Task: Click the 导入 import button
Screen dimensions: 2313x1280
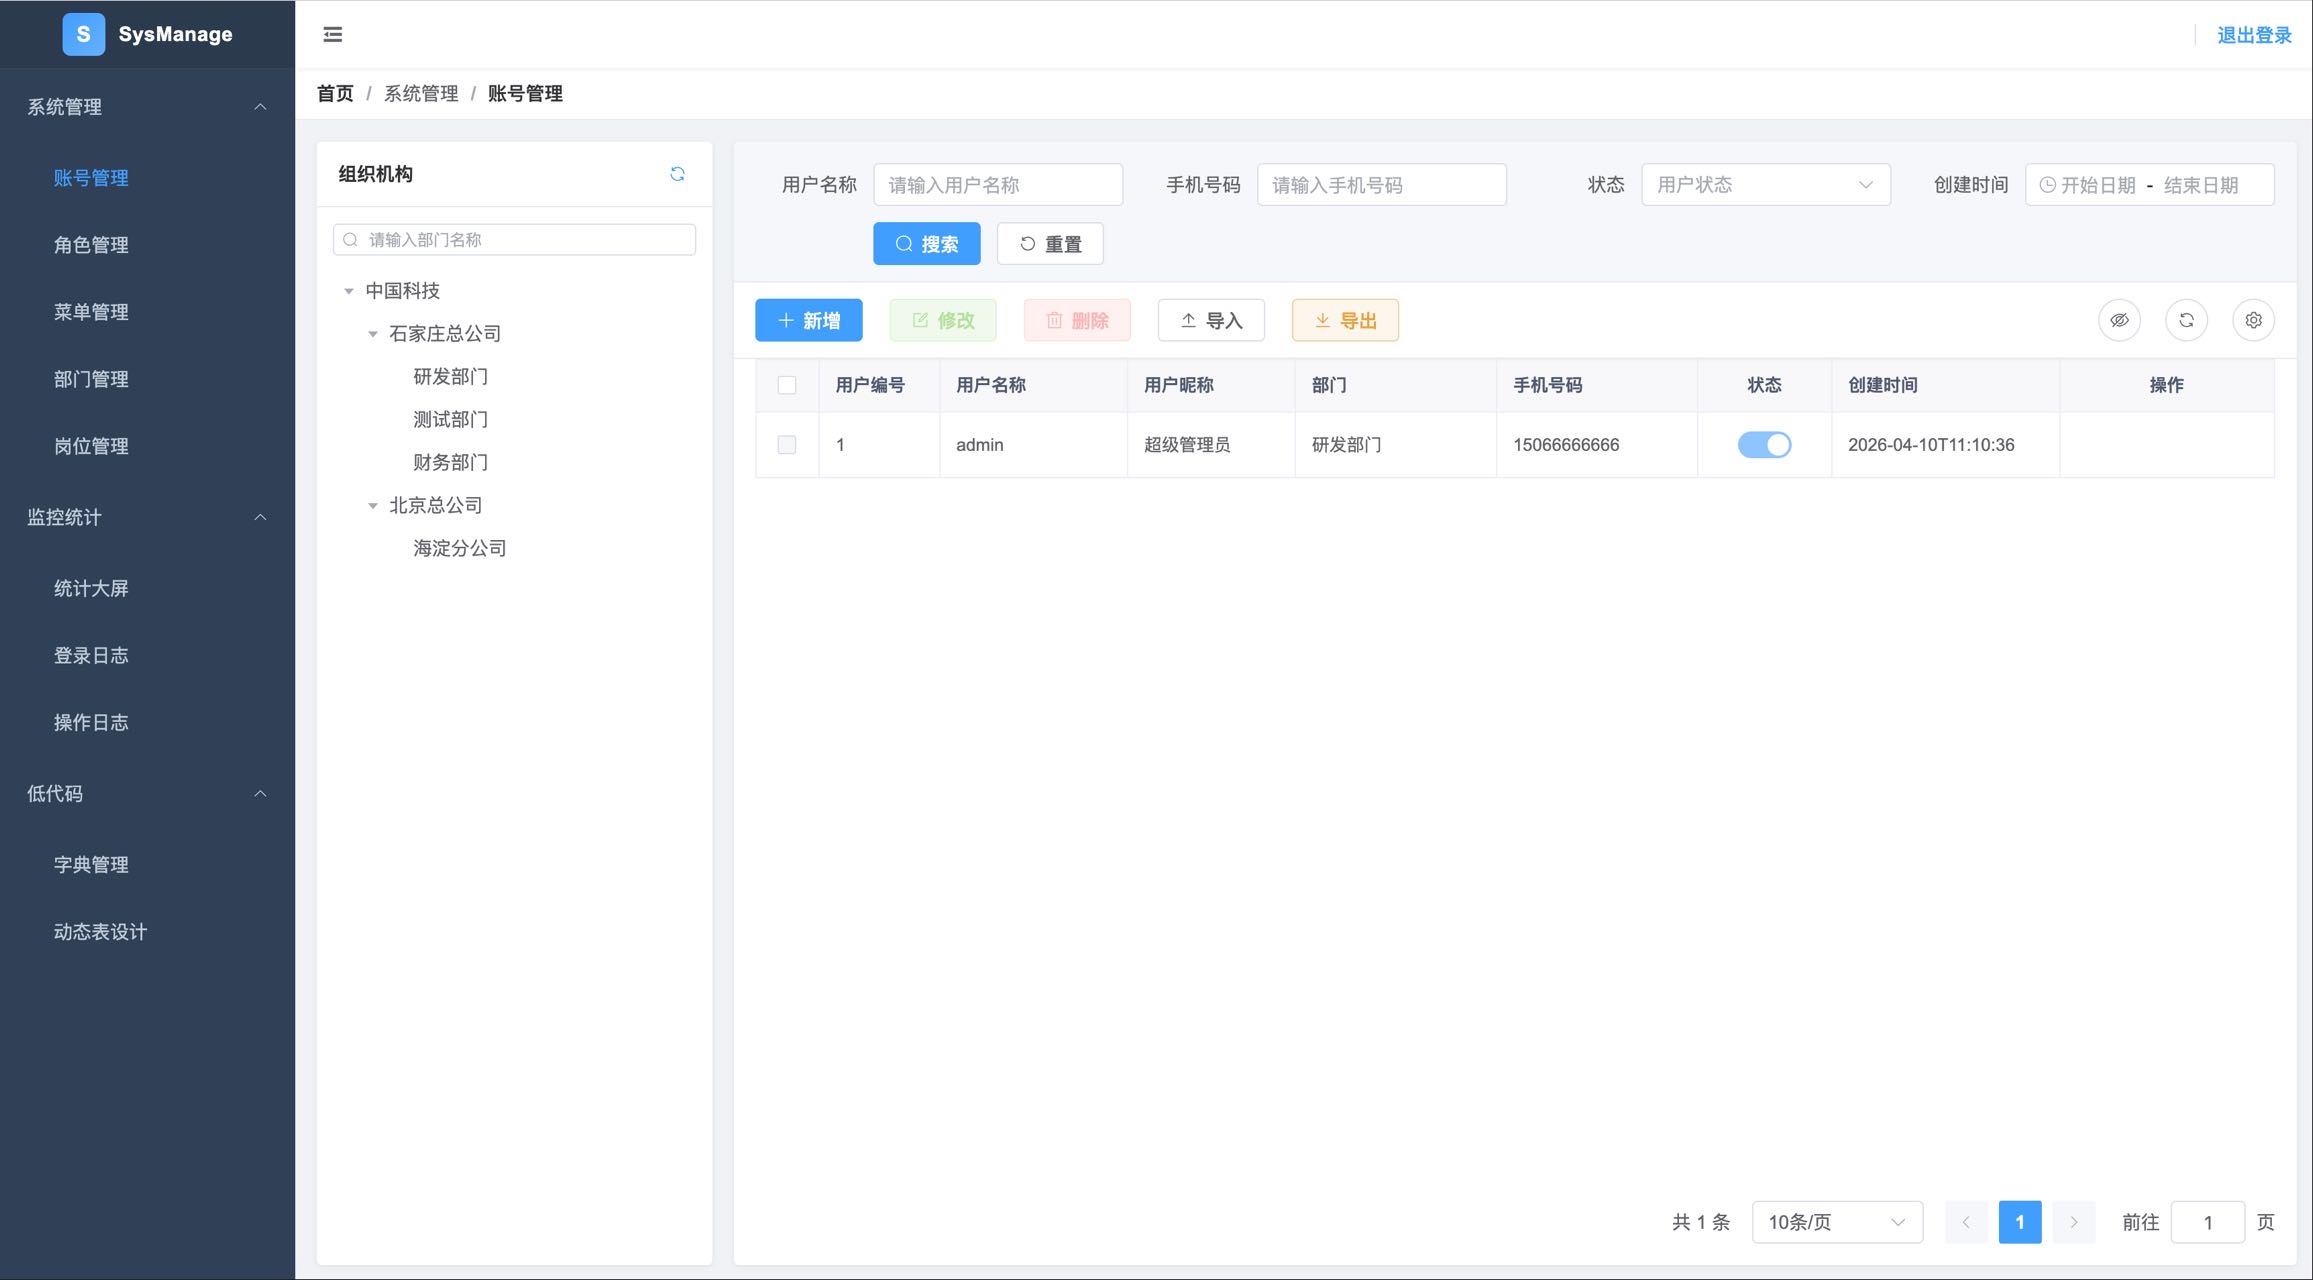Action: [1210, 320]
